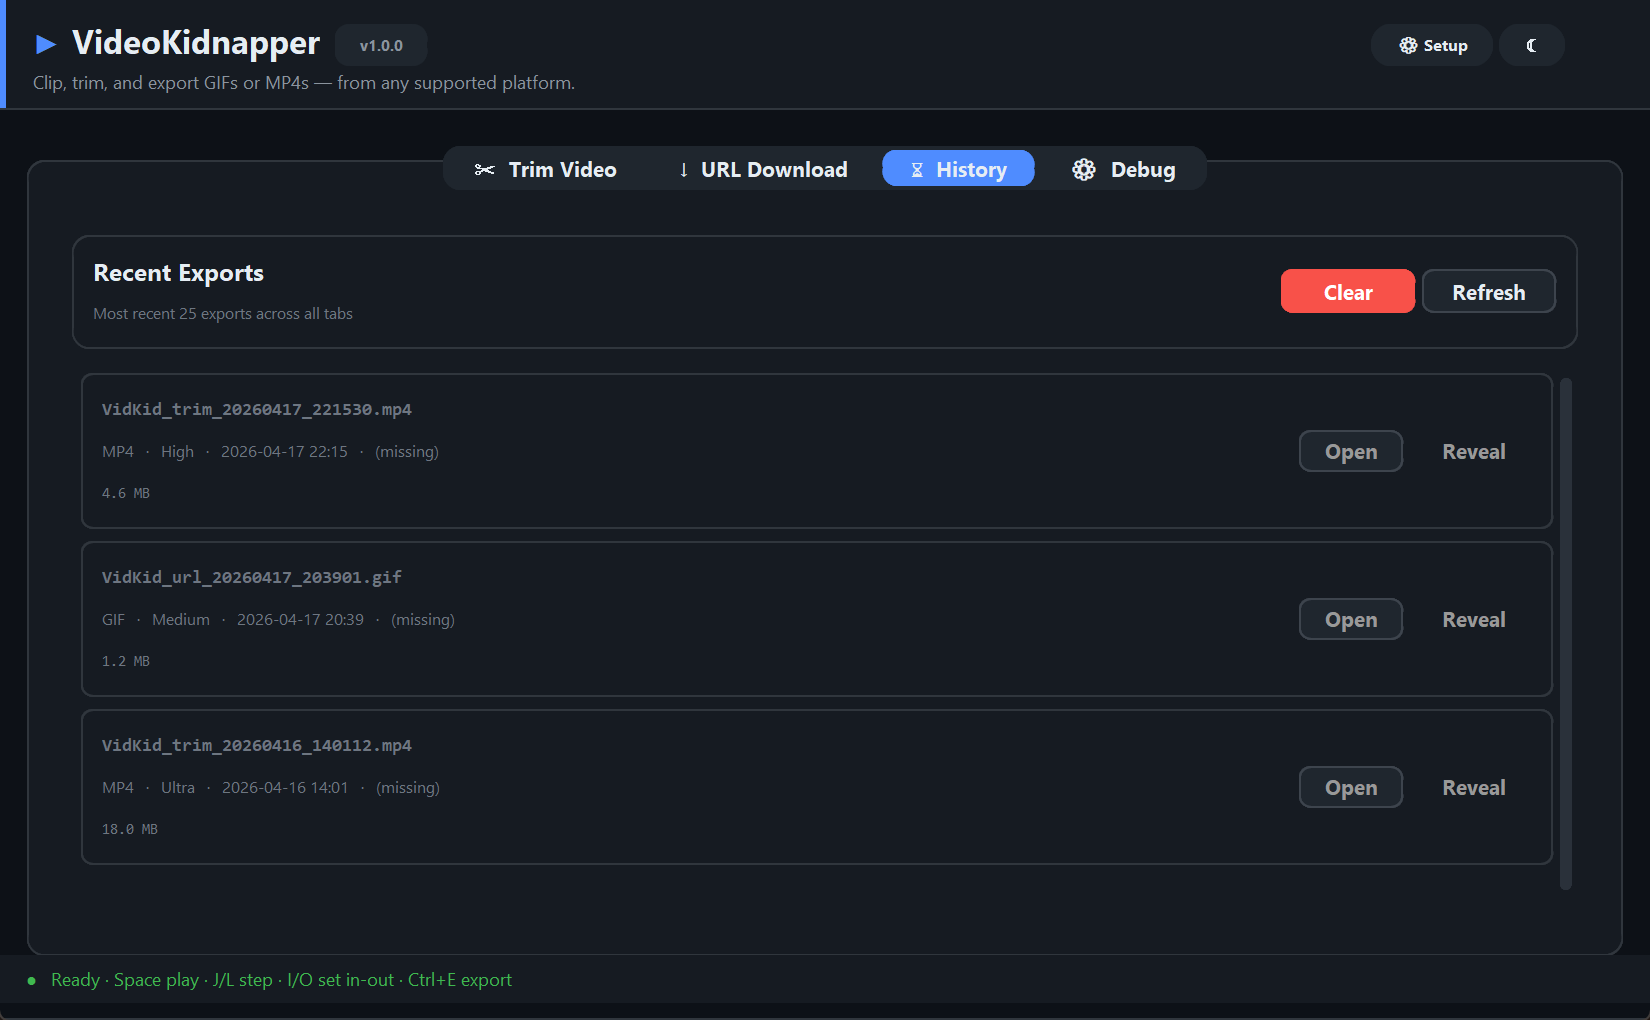Open the Debug tab

[x=1123, y=169]
